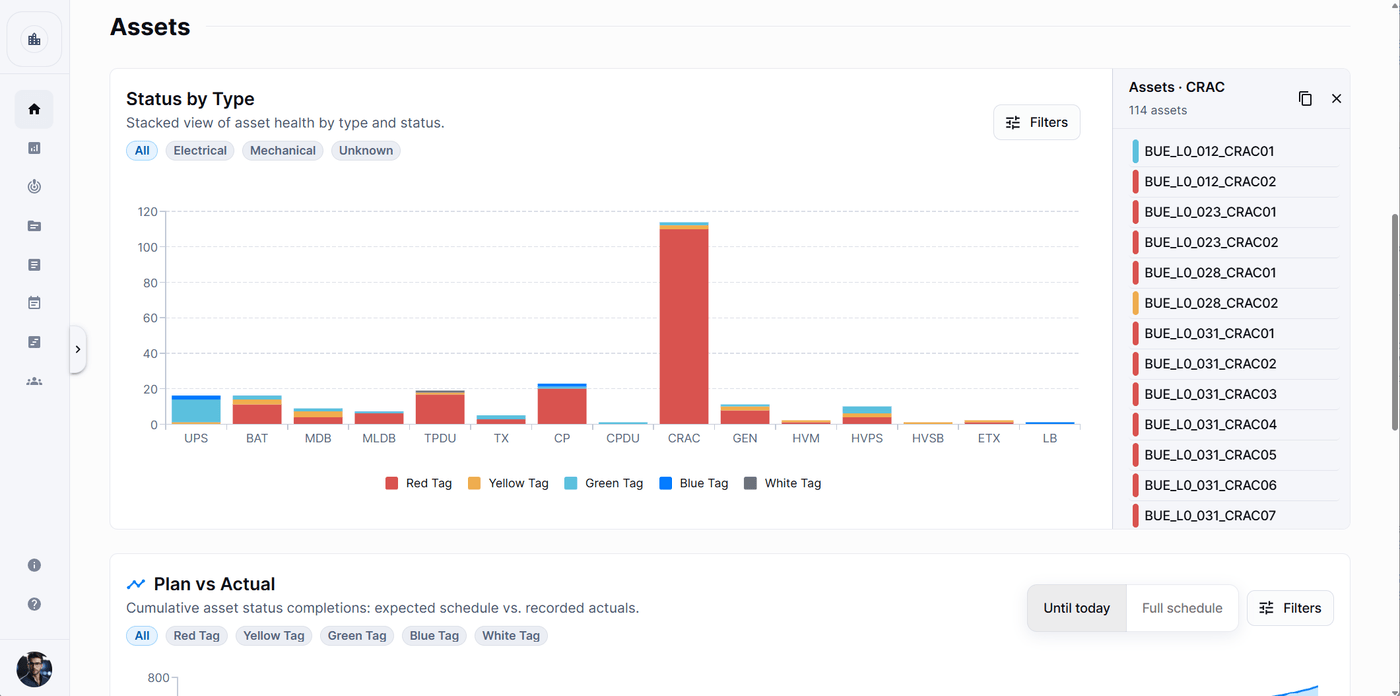Select the Unknown type chip
Screen dimensions: 1400x696
click(x=366, y=151)
